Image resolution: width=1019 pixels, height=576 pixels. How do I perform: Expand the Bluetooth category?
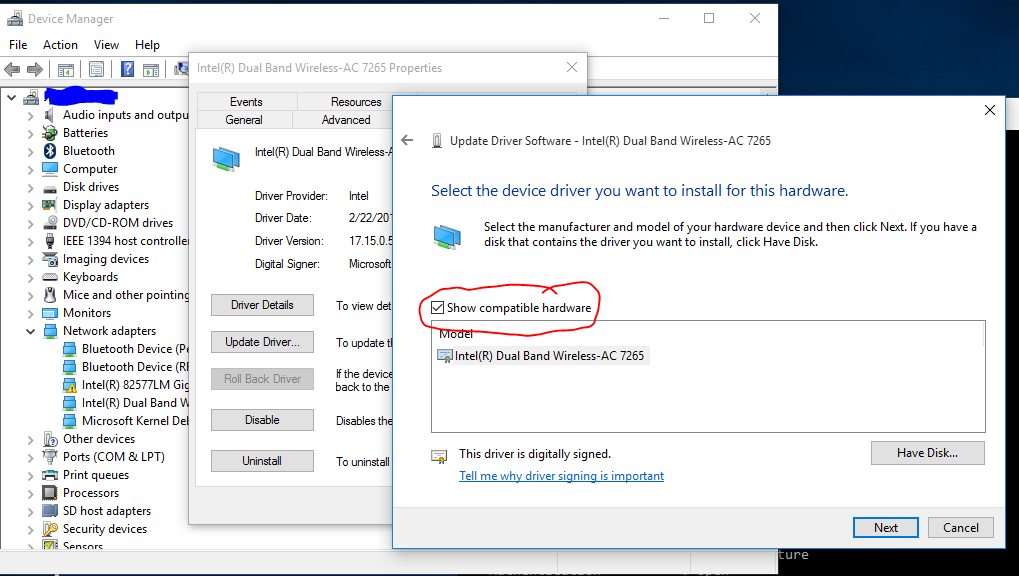tap(31, 151)
